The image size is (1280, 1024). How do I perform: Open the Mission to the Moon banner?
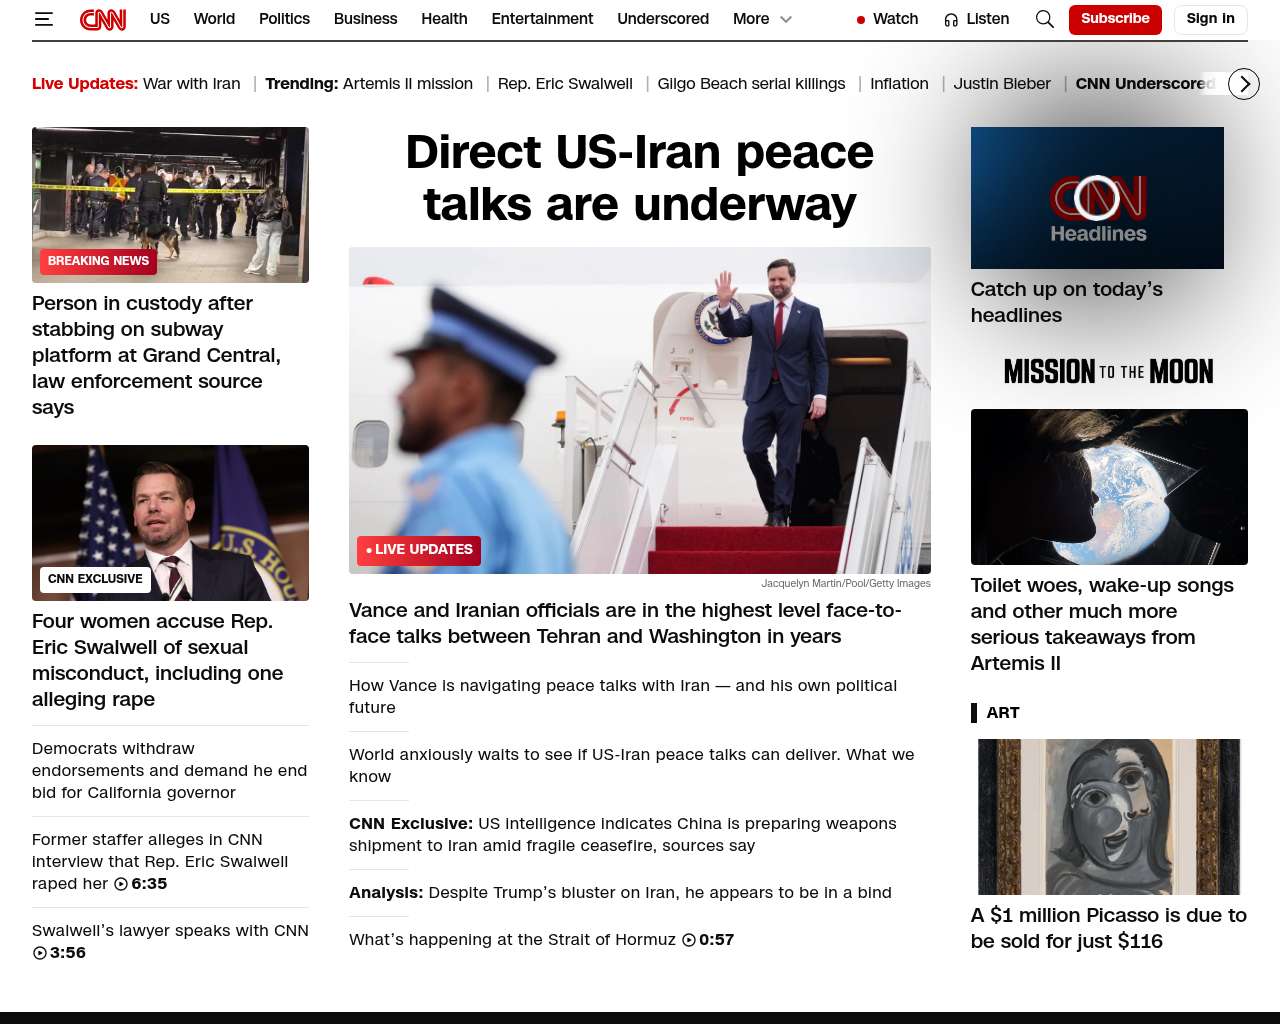[1109, 372]
